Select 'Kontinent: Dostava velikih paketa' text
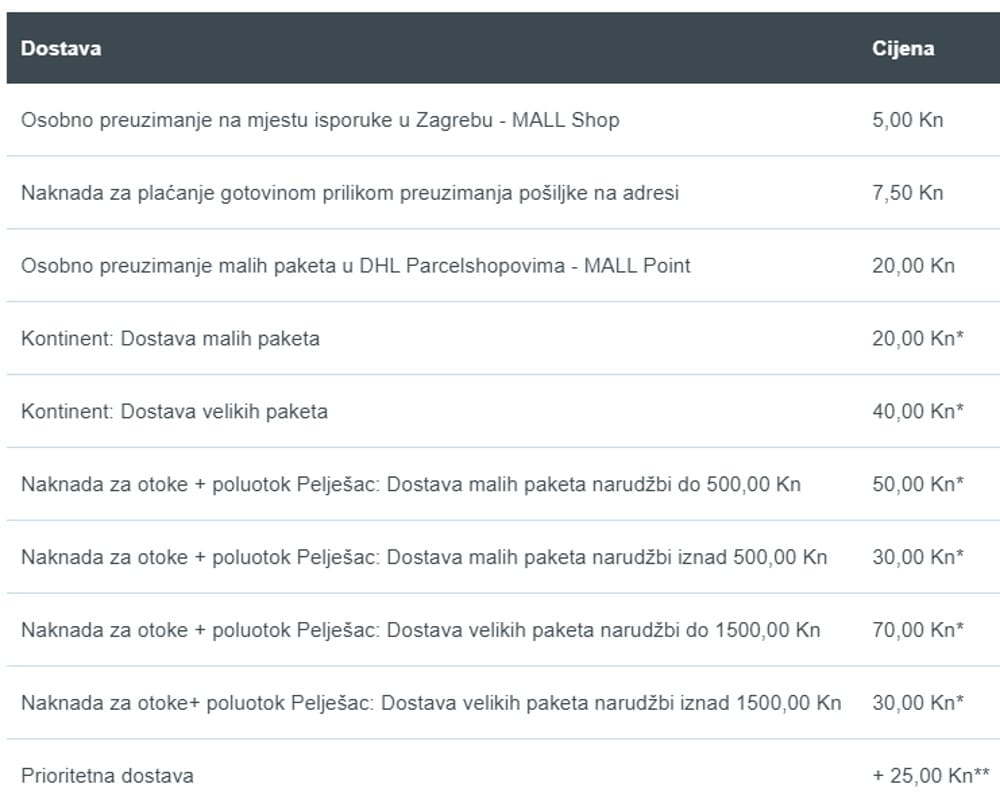1000x811 pixels. coord(174,411)
